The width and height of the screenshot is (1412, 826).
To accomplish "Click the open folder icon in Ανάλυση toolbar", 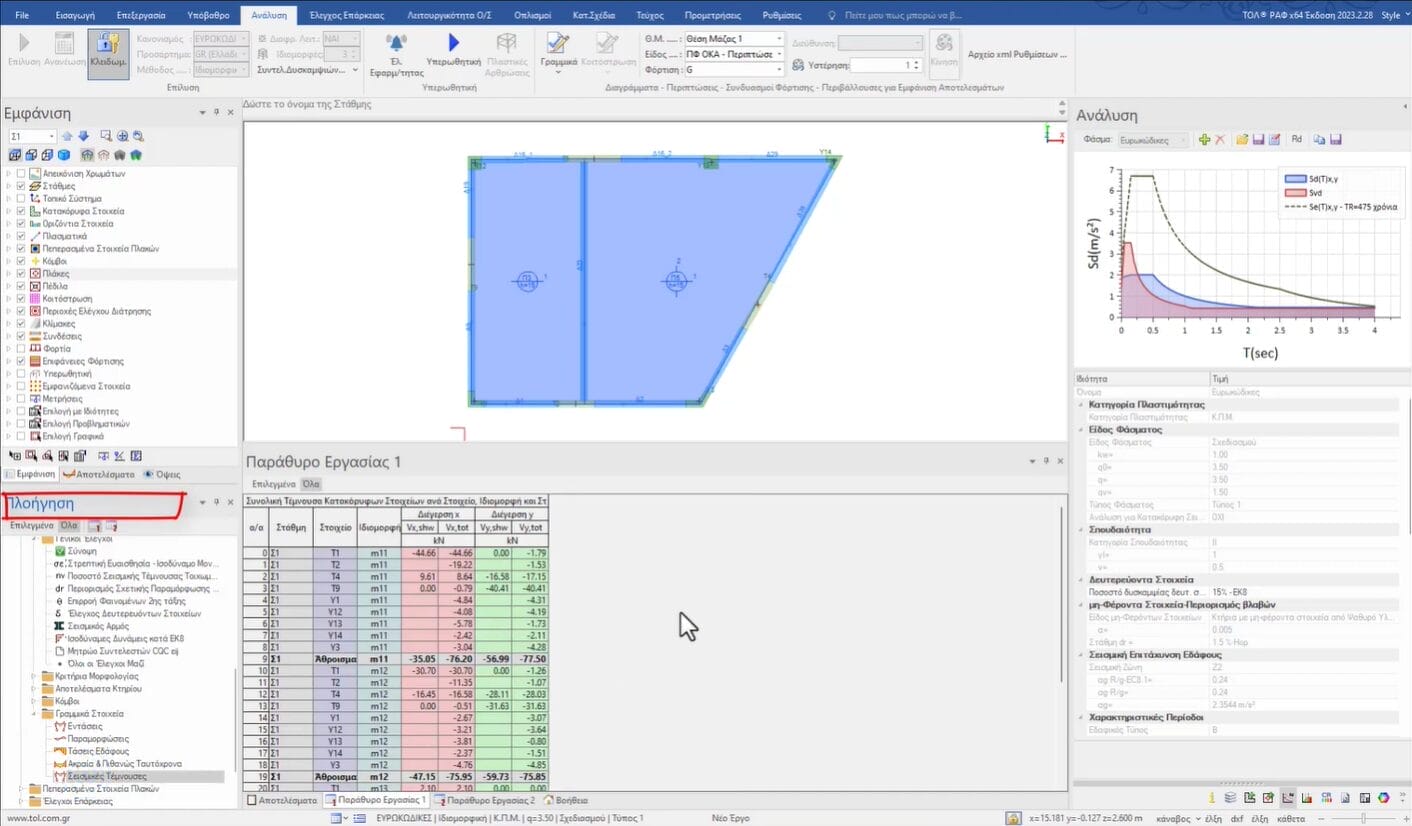I will pos(1242,141).
